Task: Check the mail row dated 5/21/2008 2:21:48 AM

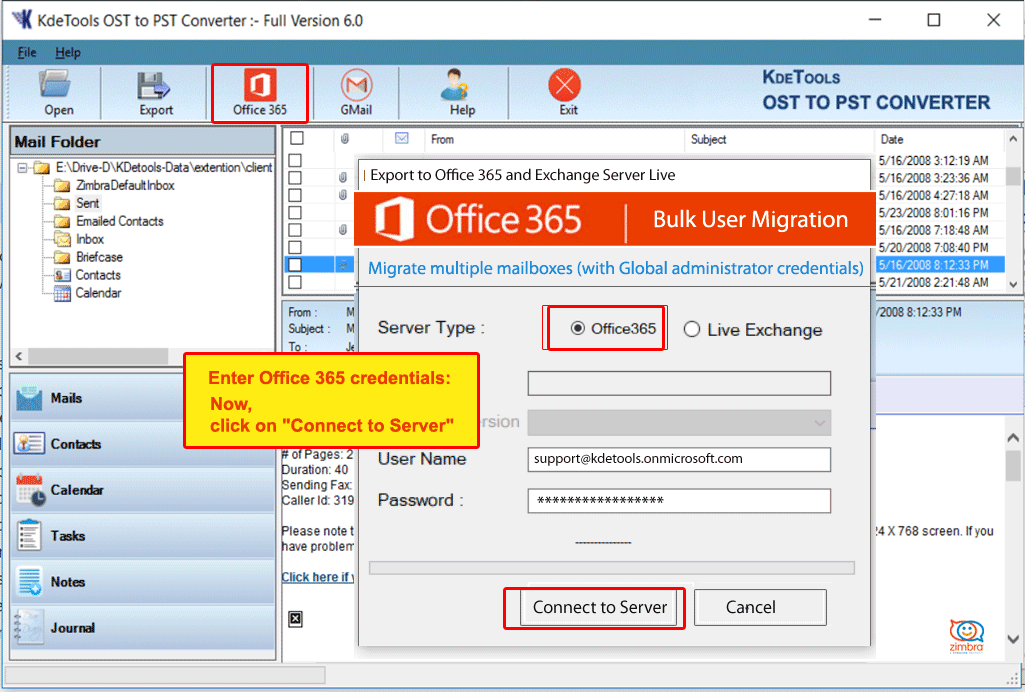Action: (x=295, y=282)
